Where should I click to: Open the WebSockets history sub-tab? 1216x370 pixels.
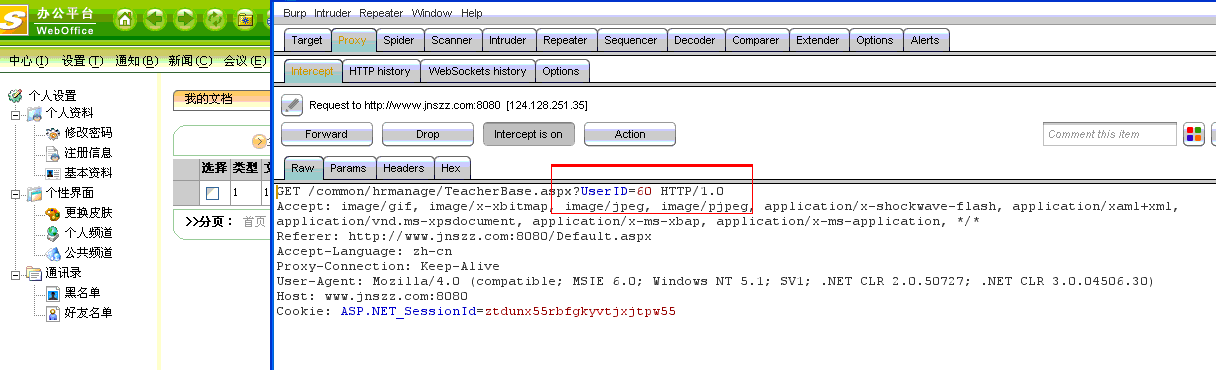[x=477, y=71]
